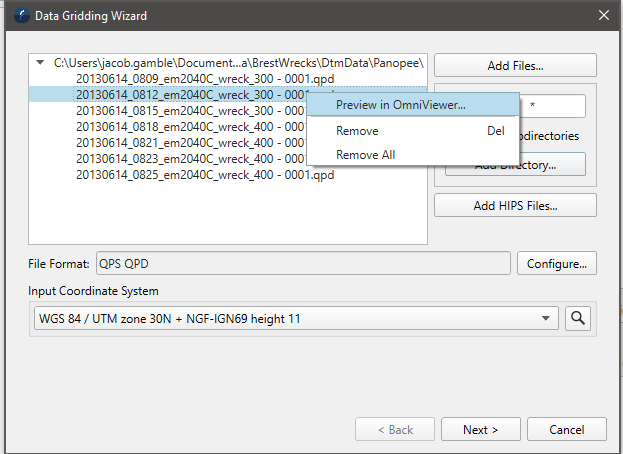Image resolution: width=623 pixels, height=454 pixels.
Task: Pick Remove All from the context menu
Action: 365,155
